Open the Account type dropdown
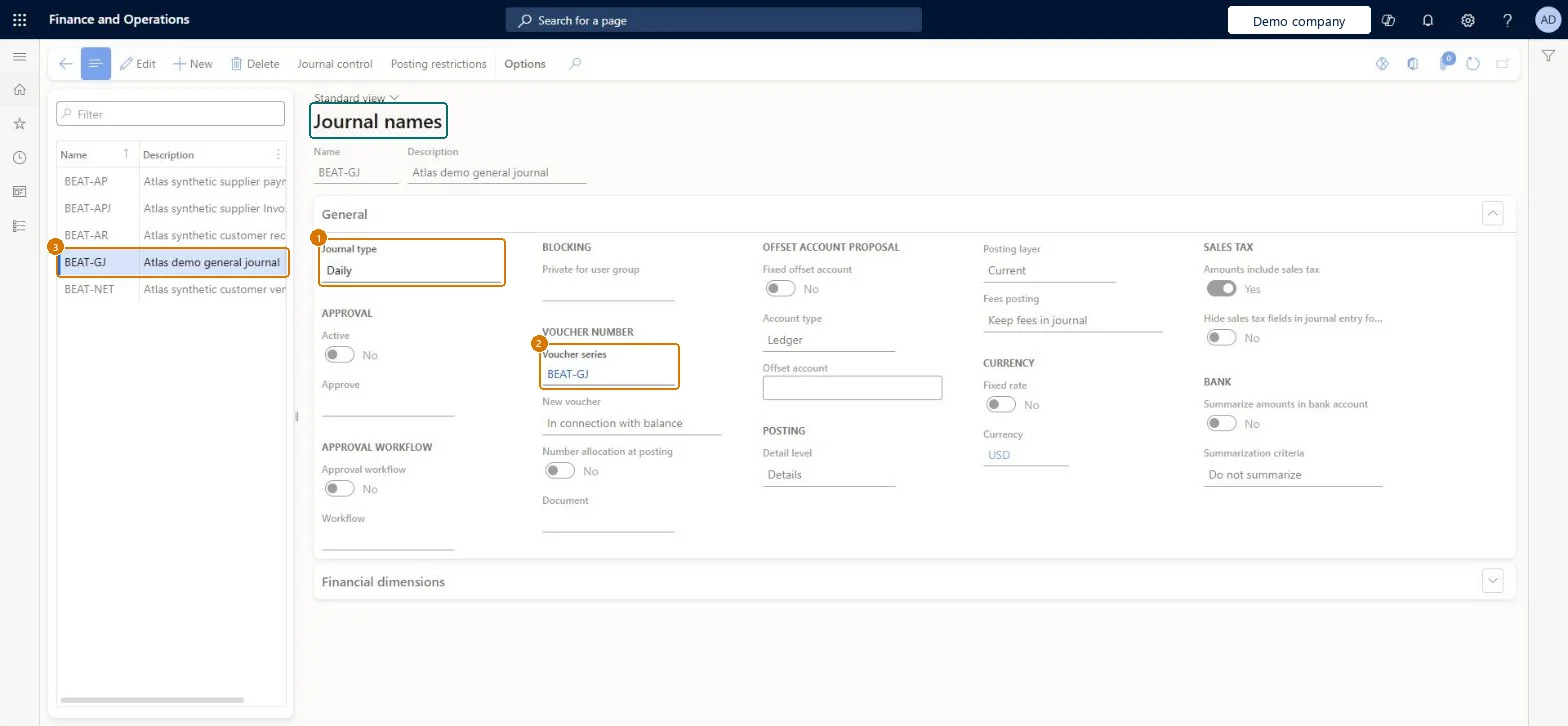Image resolution: width=1568 pixels, height=726 pixels. pos(829,340)
